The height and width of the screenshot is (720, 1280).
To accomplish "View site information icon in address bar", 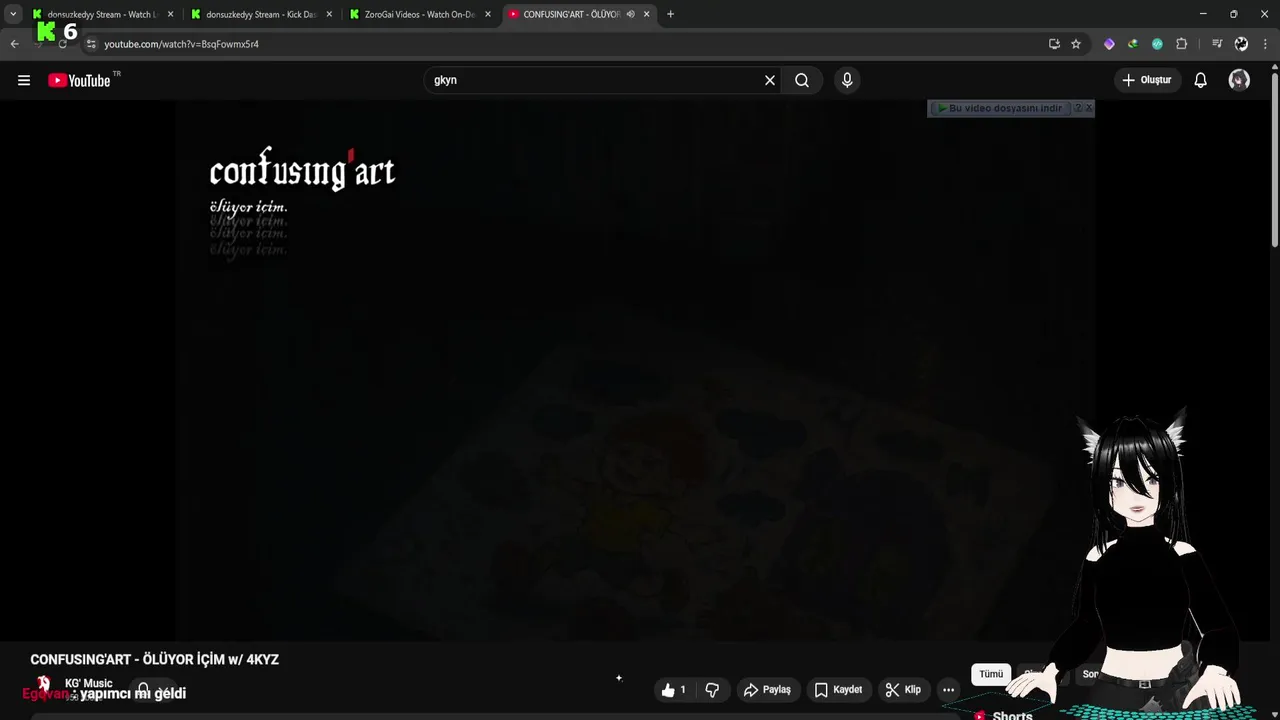I will click(90, 44).
